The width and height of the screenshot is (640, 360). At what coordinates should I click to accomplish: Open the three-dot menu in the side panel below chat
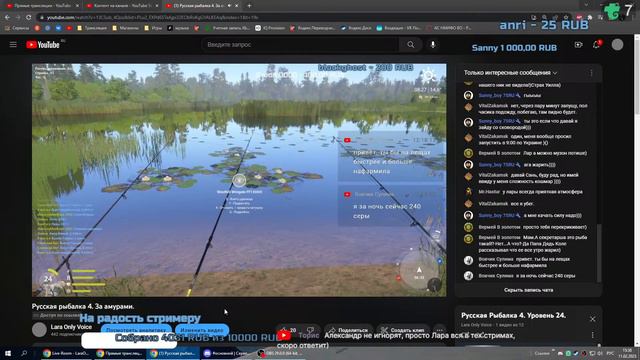(592, 335)
